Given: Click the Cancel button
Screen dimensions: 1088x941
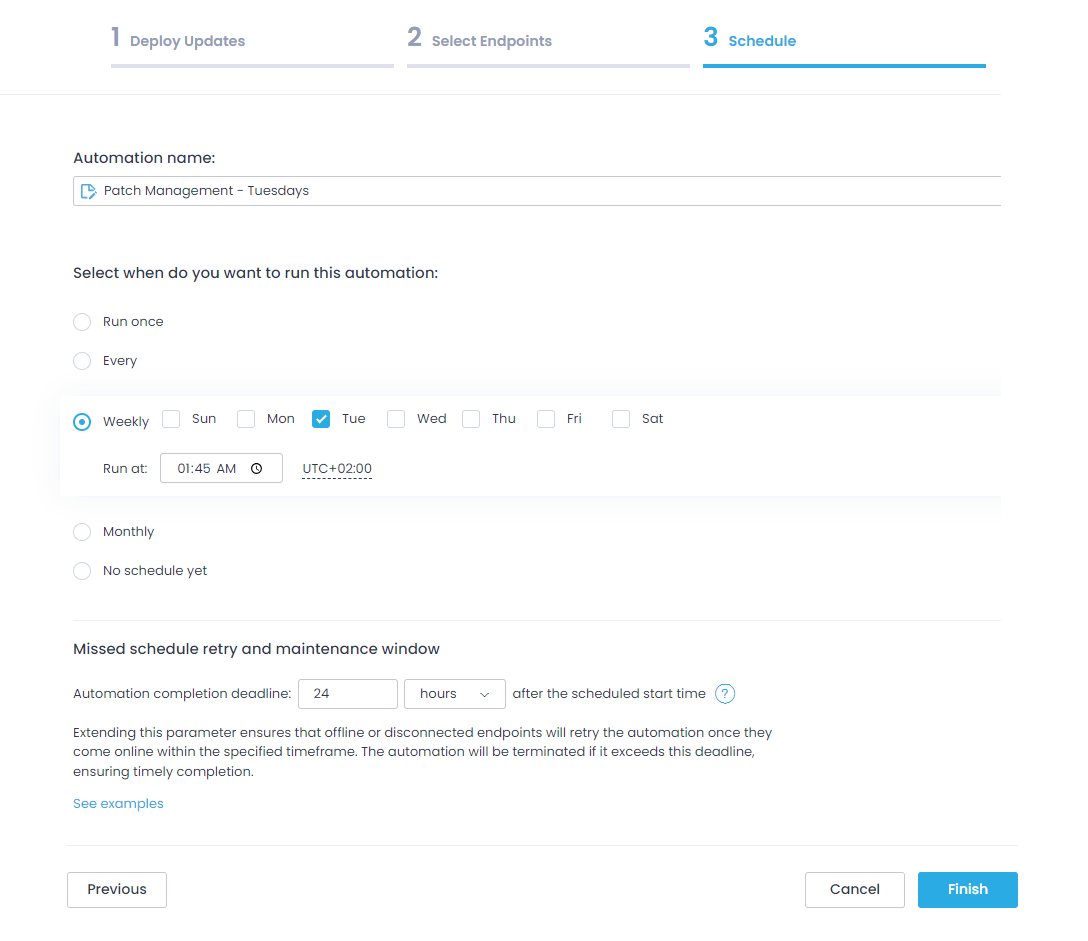Looking at the screenshot, I should click(x=854, y=890).
